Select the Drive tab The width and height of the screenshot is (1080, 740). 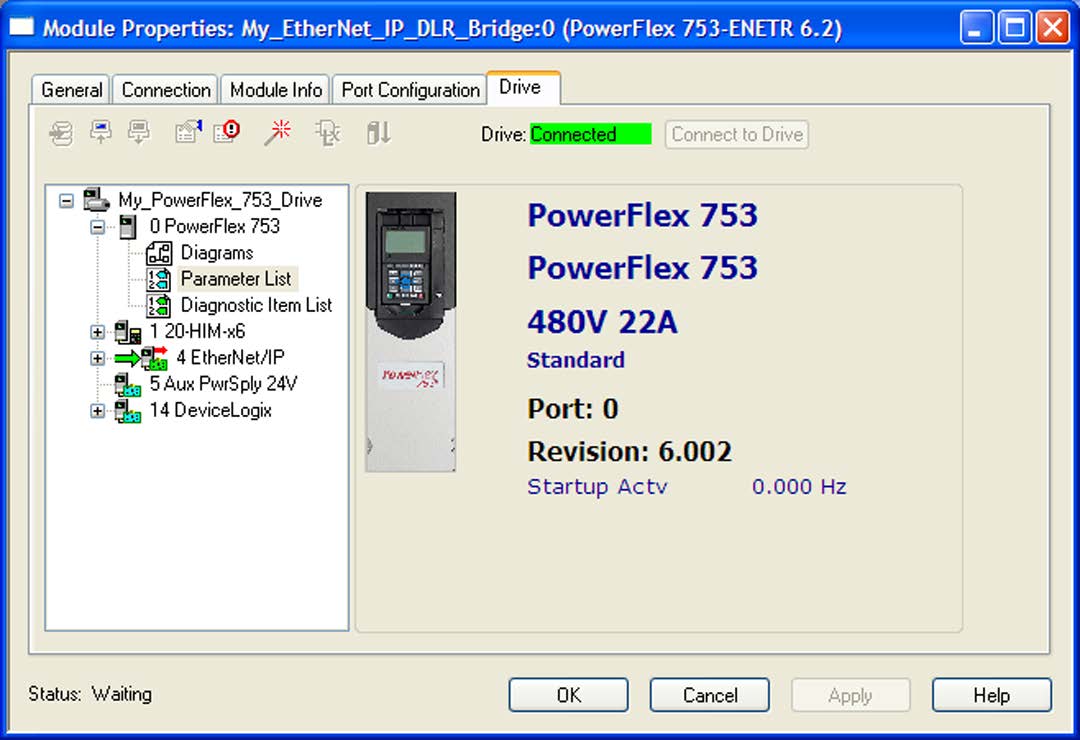tap(523, 88)
